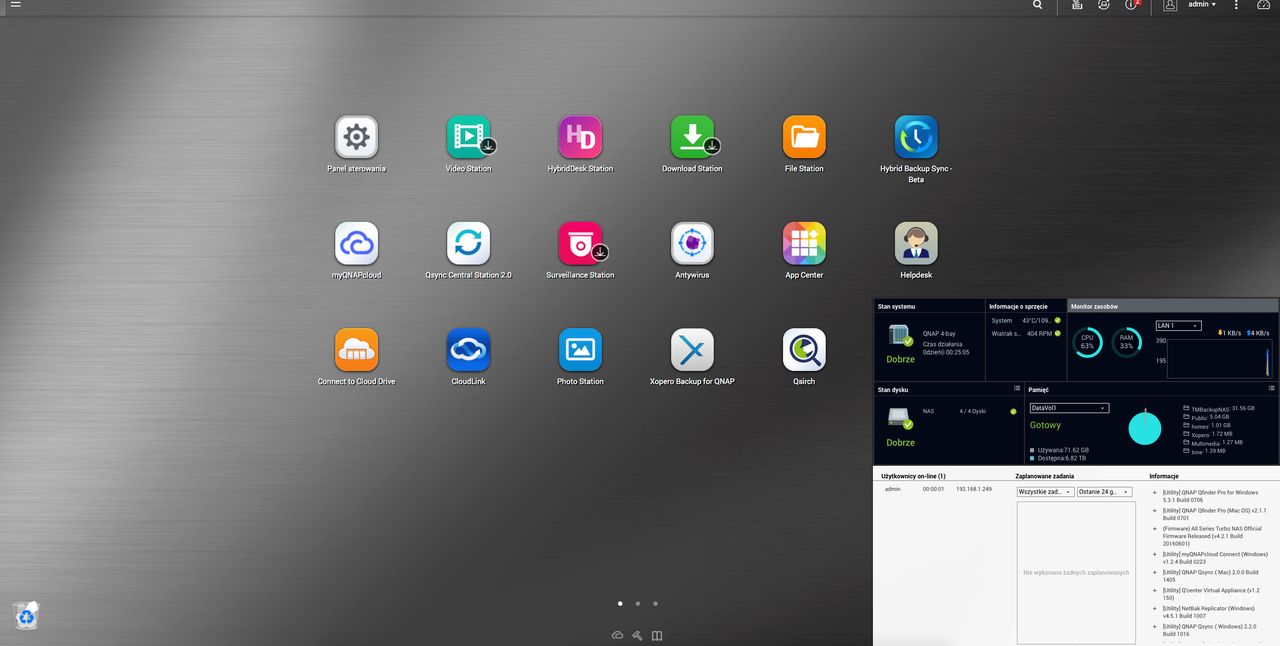Open the LAN 1 interface dropdown
Image resolution: width=1280 pixels, height=646 pixels.
(x=1178, y=325)
